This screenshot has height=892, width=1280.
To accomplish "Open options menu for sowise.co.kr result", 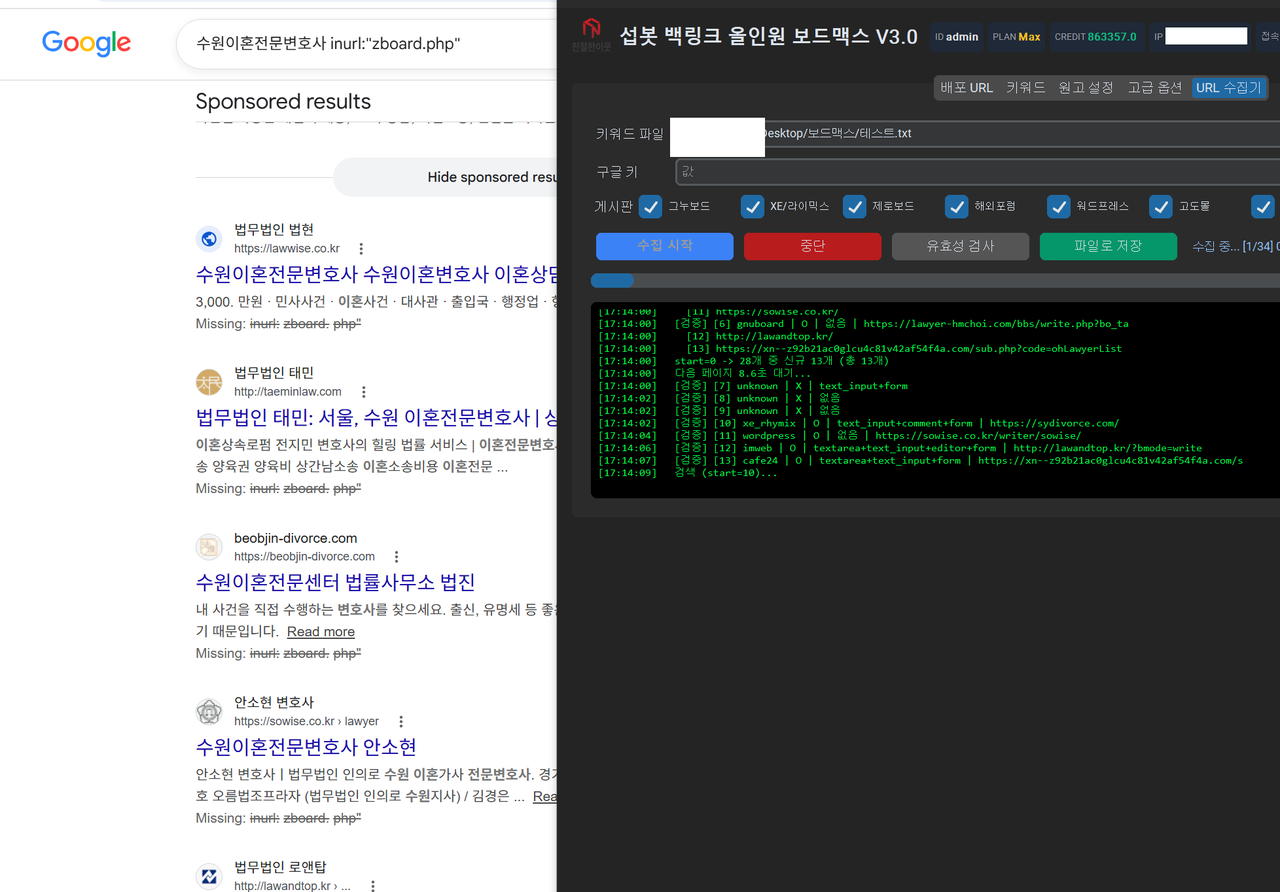I will pos(401,721).
